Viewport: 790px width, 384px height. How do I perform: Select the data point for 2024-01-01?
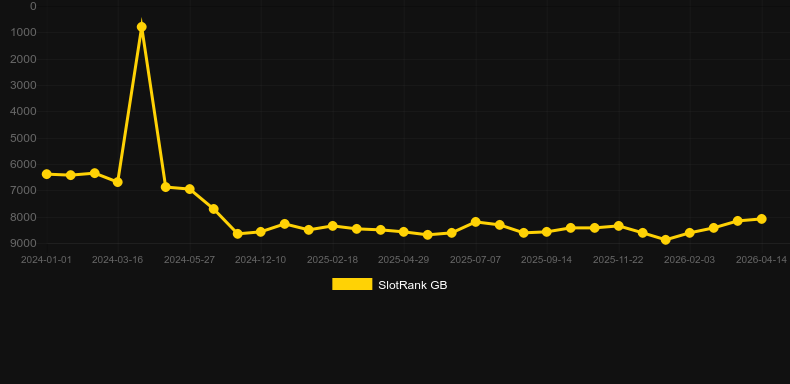coord(47,174)
